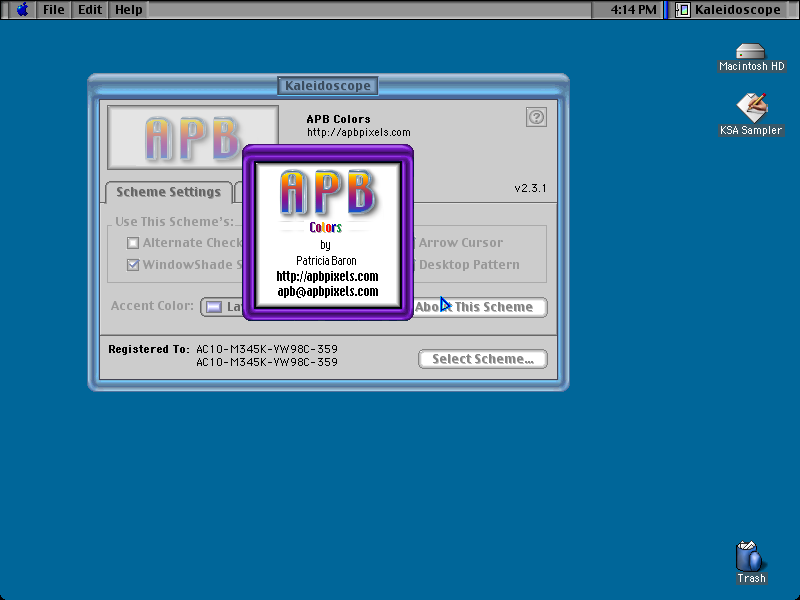Click the Arrow Cursor option label
This screenshot has width=800, height=600.
tap(461, 243)
